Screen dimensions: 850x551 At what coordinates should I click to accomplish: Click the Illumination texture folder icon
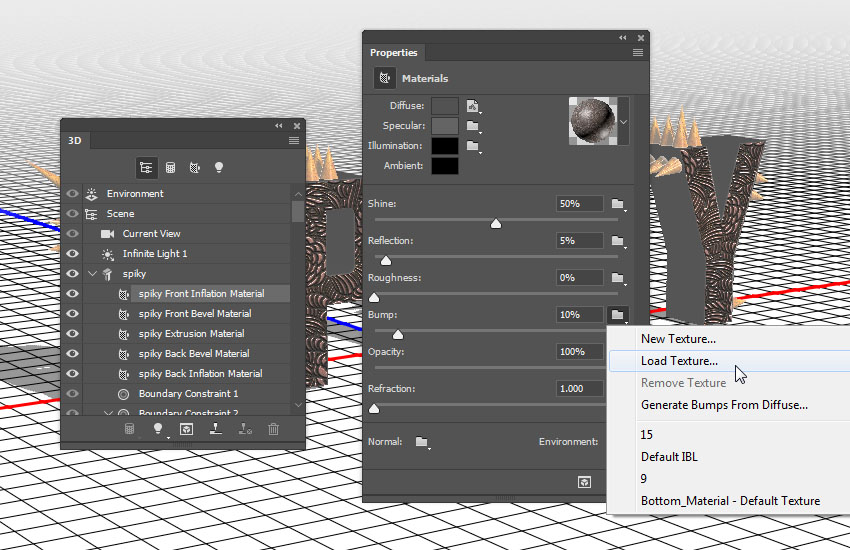point(473,145)
